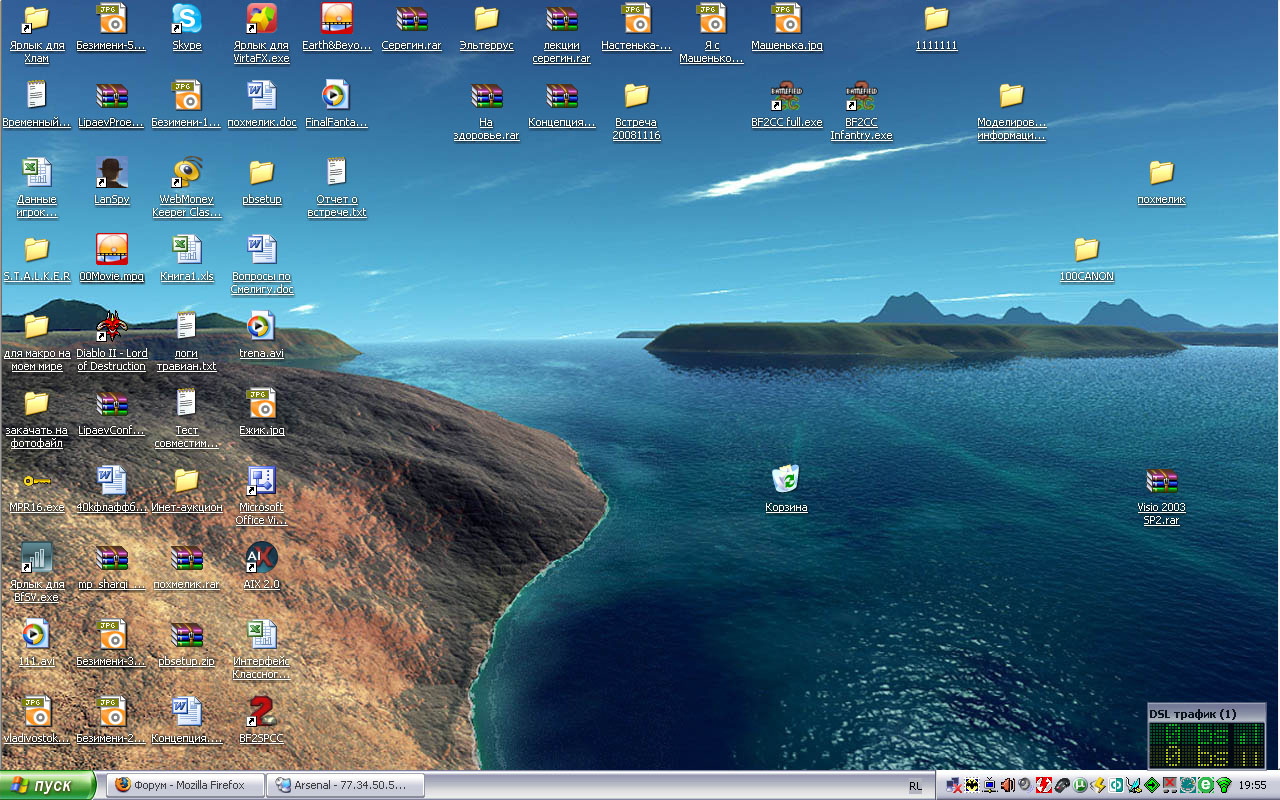This screenshot has height=800, width=1280.
Task: Select BF2CC full.exe shortcut
Action: 786,97
